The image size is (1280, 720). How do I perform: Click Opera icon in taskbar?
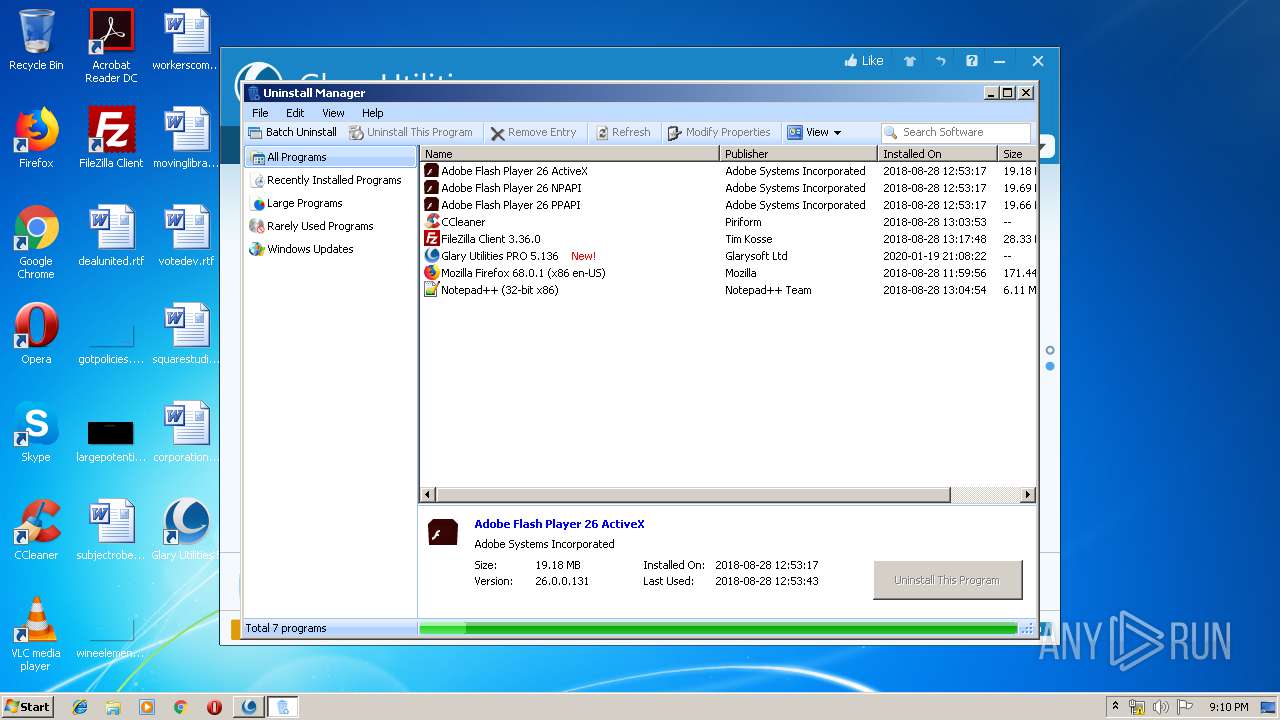tap(214, 707)
